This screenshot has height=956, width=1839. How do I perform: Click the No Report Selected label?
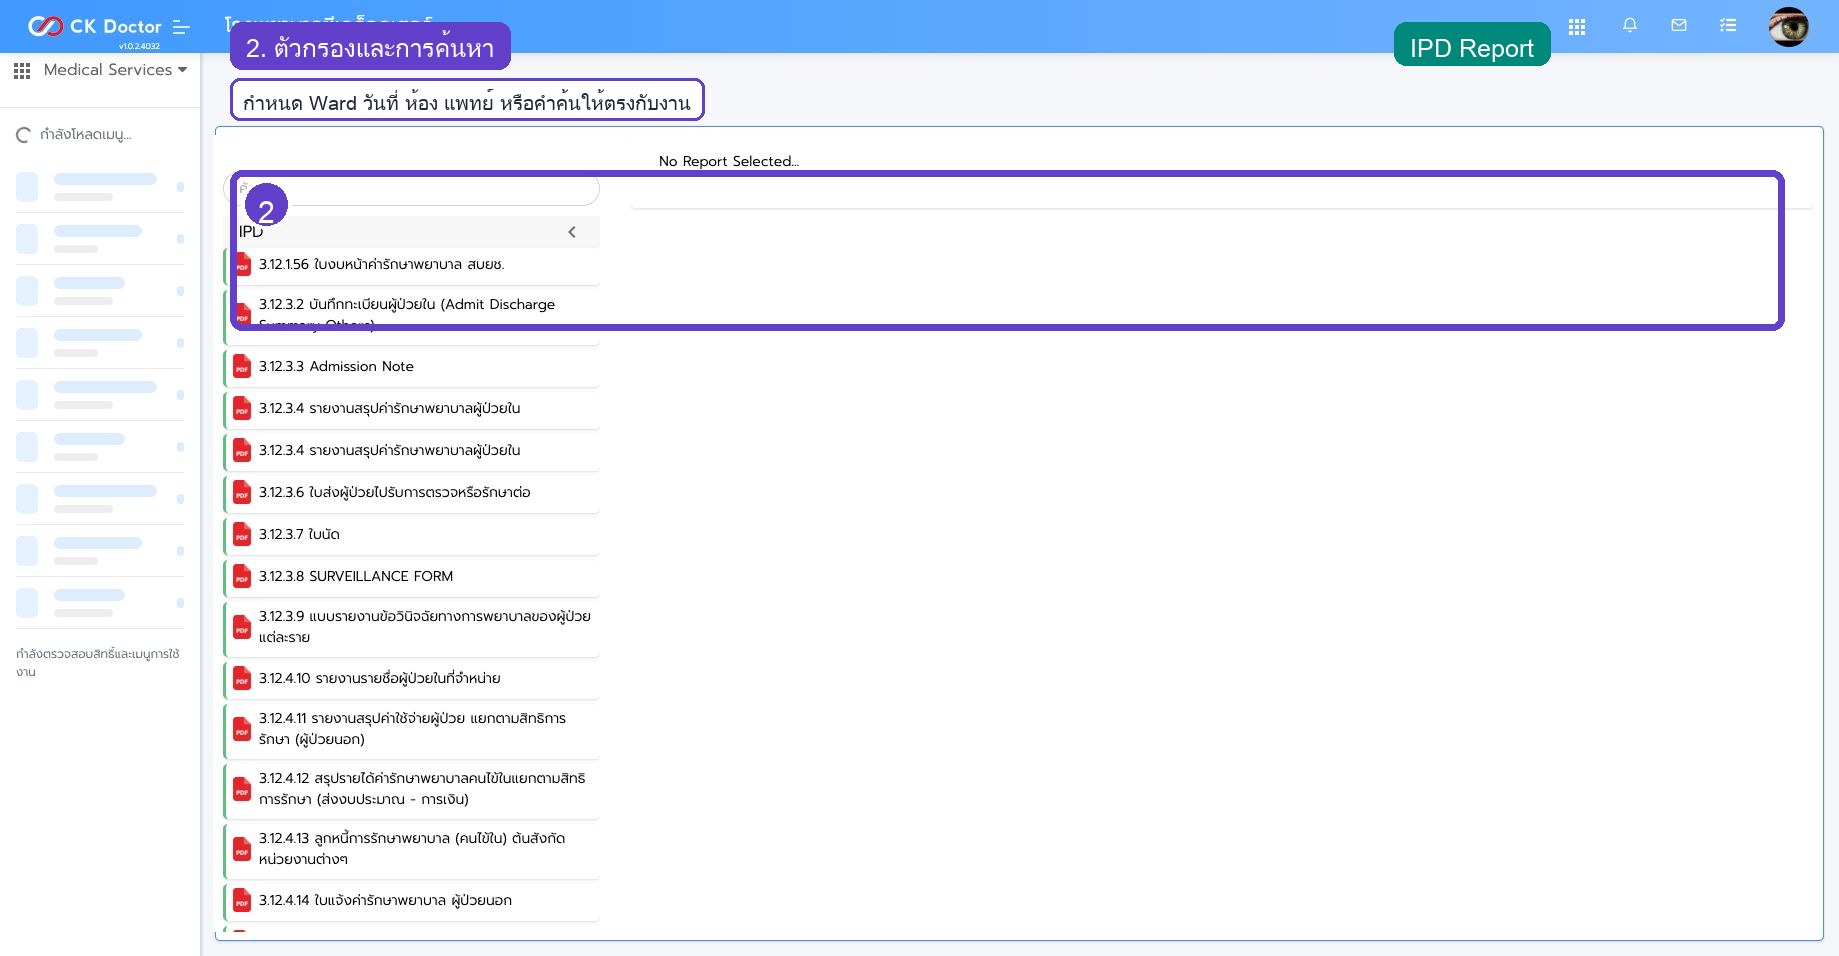pyautogui.click(x=728, y=161)
